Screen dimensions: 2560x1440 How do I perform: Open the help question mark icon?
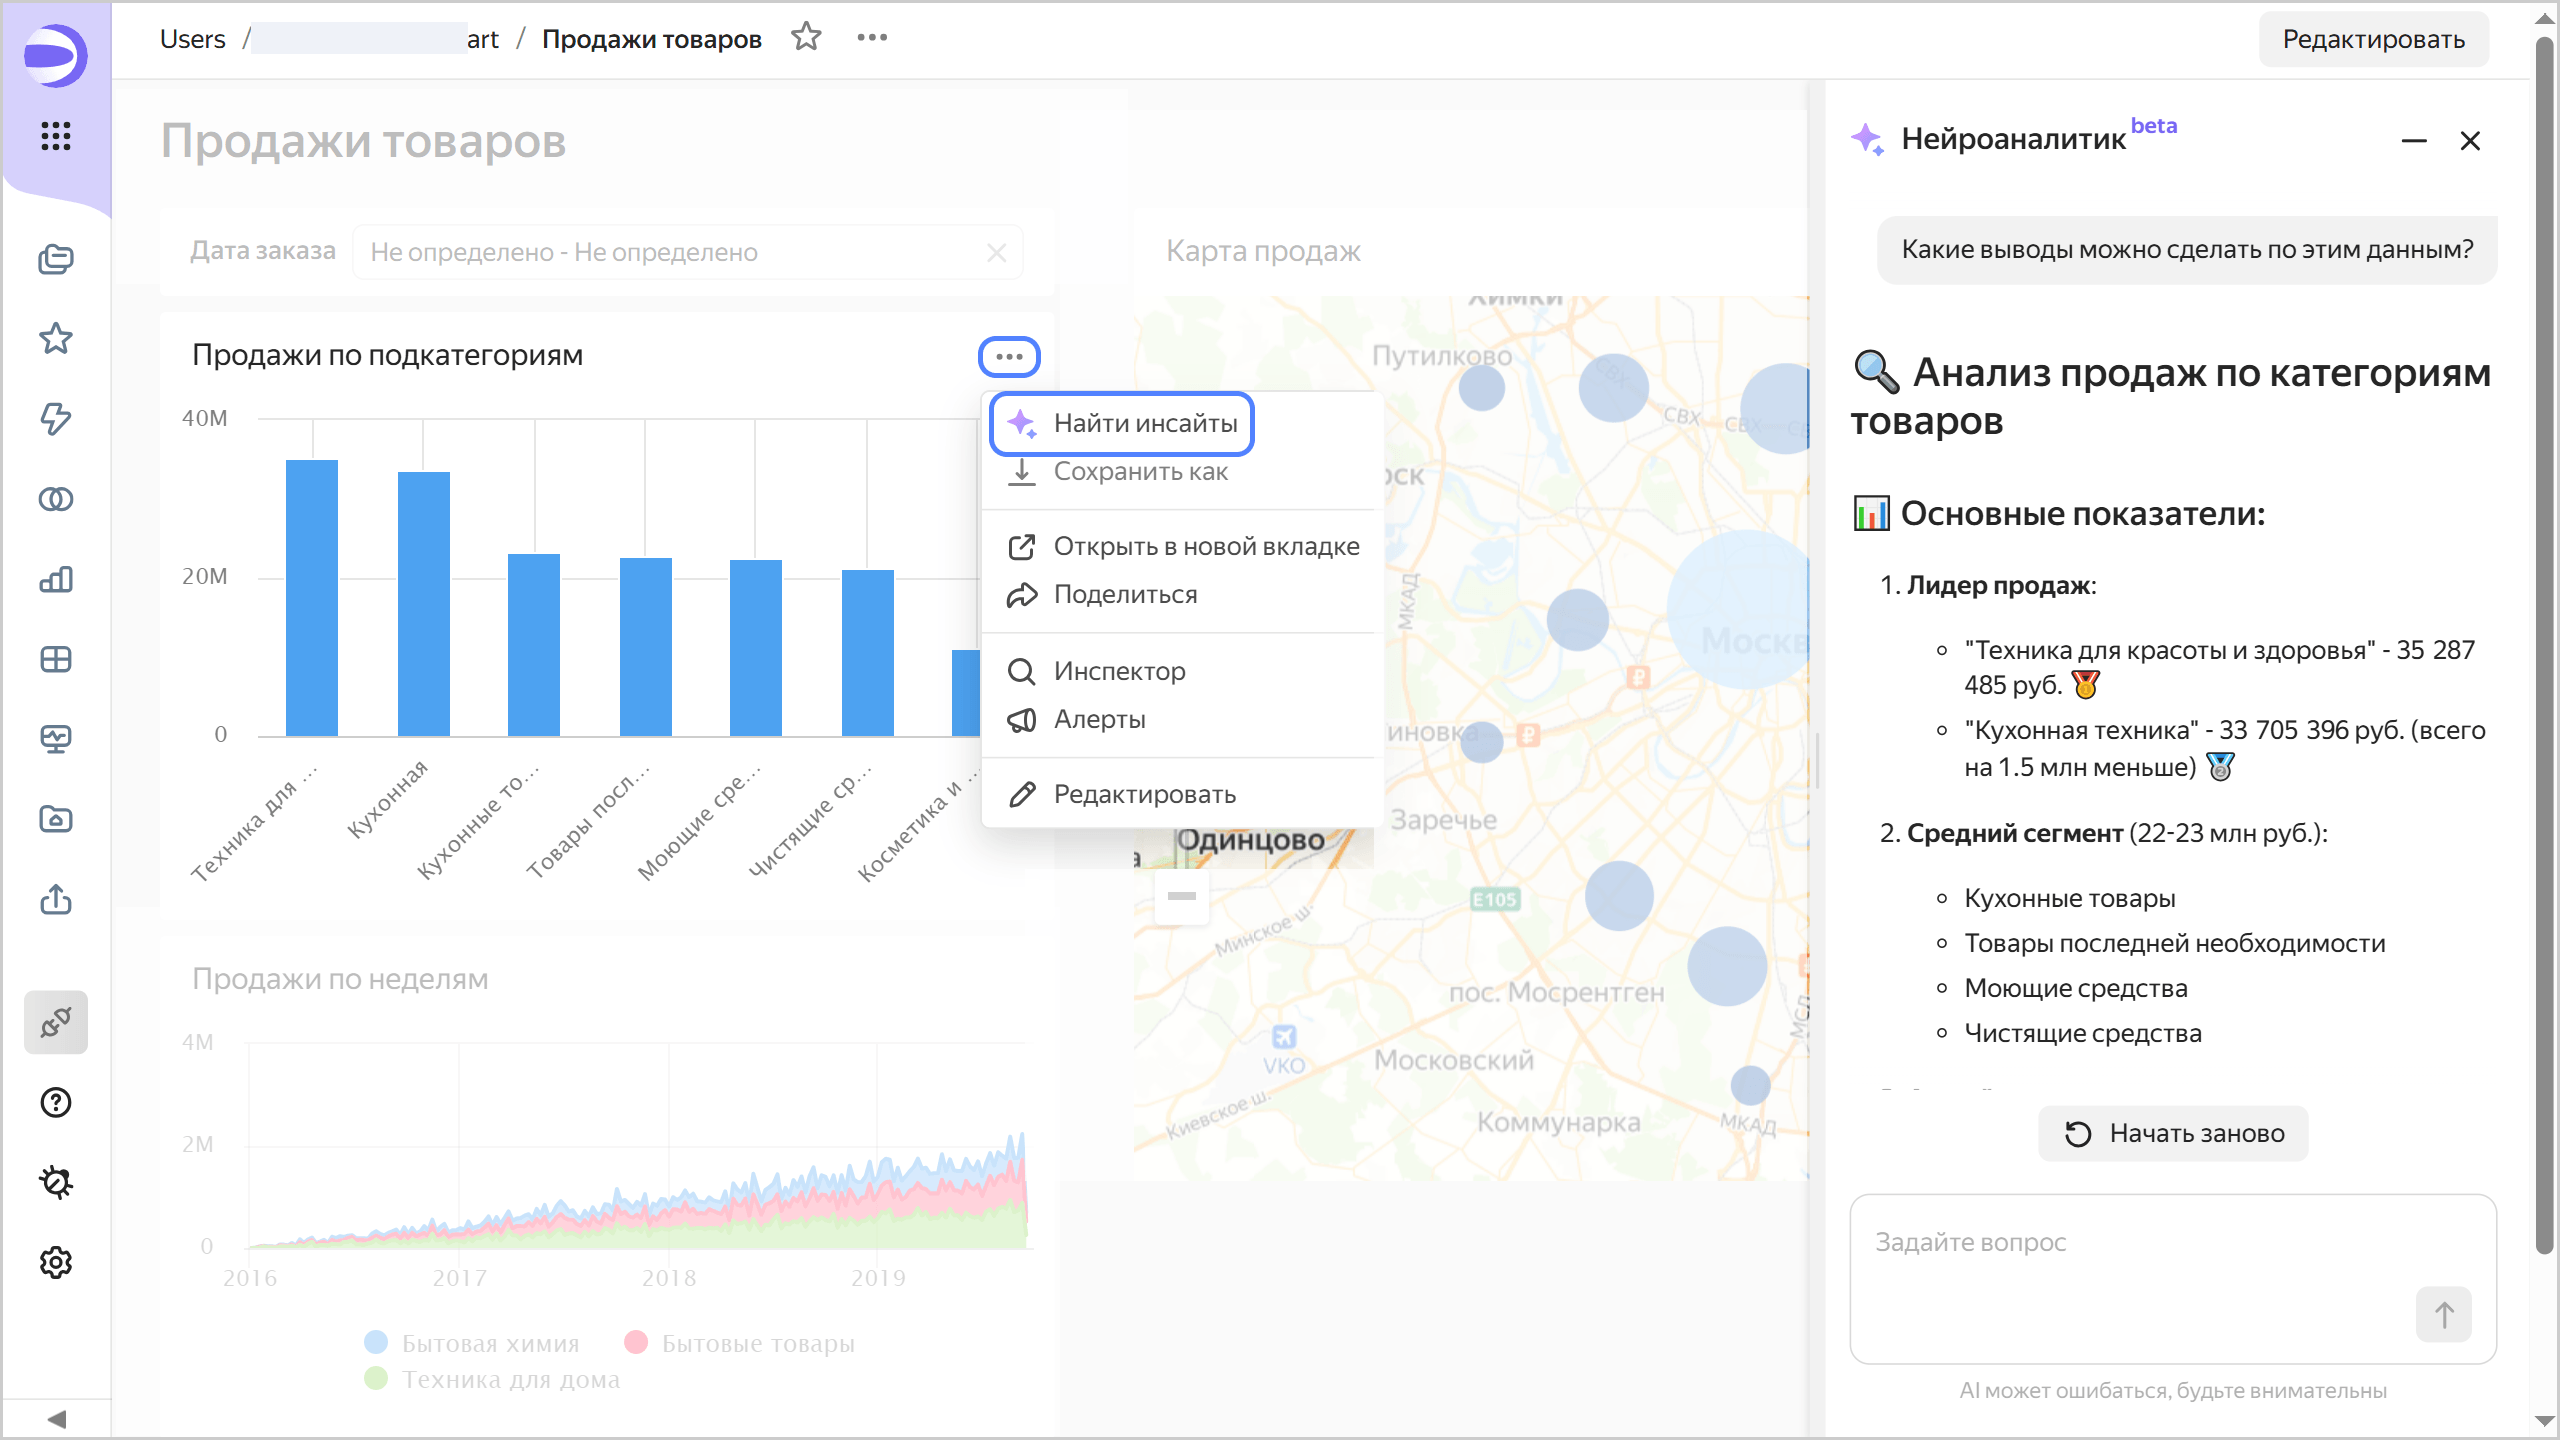(x=56, y=1102)
